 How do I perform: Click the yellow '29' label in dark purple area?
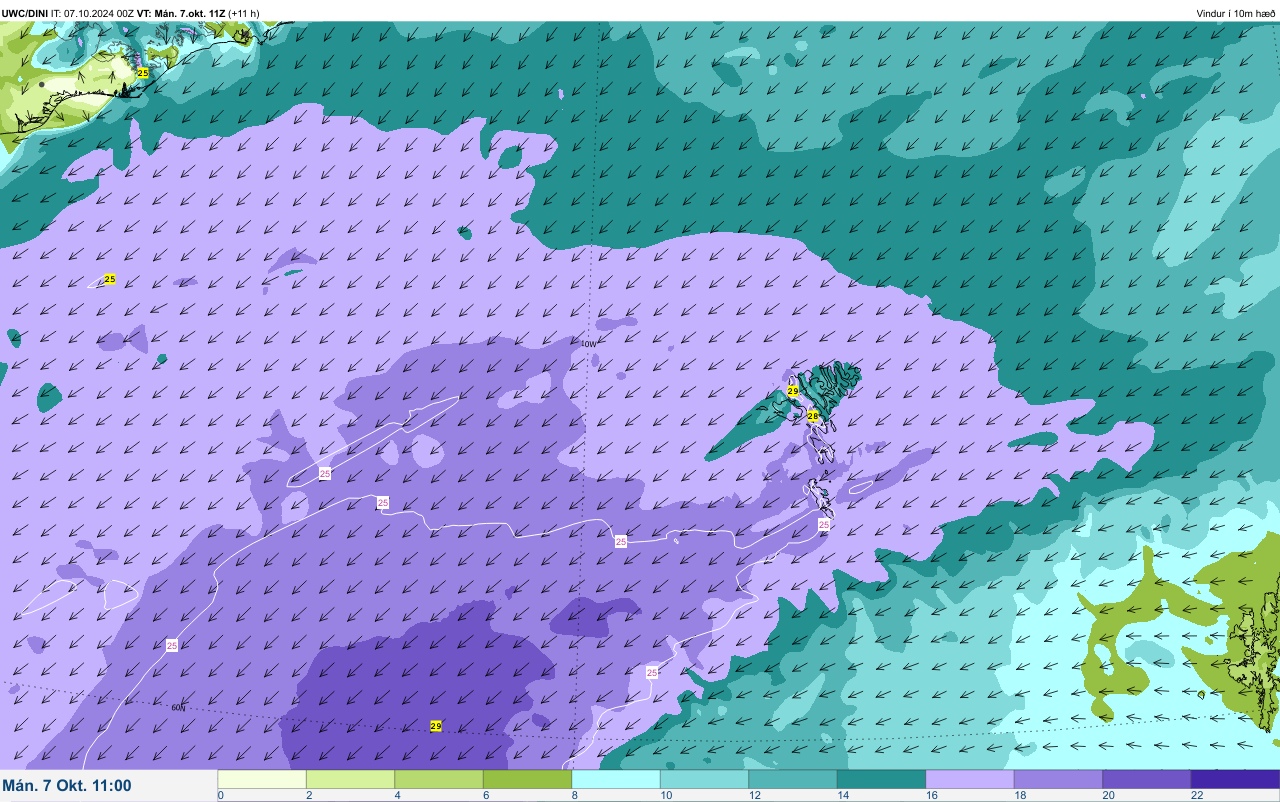tap(436, 726)
